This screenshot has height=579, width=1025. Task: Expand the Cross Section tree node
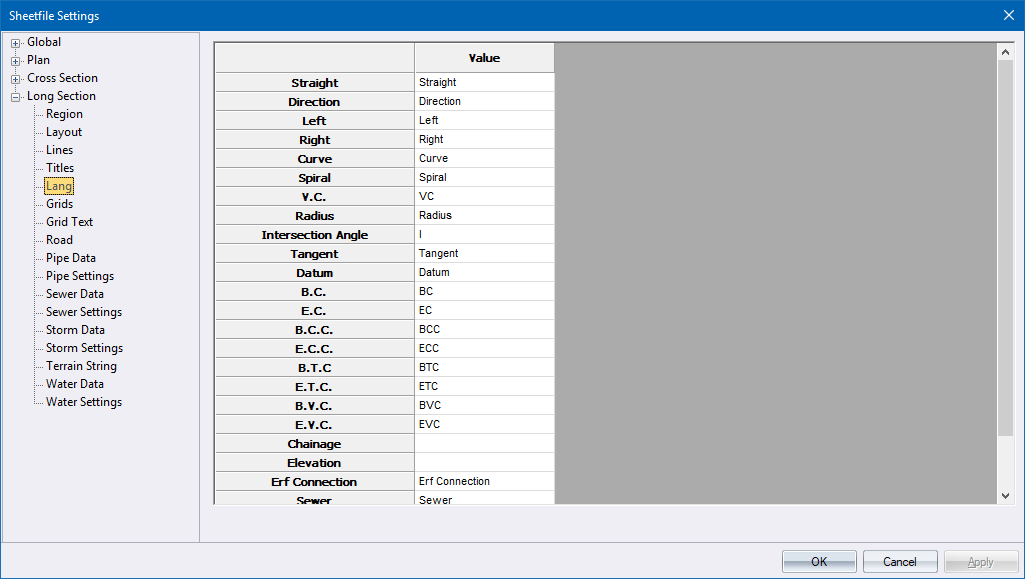pos(16,79)
